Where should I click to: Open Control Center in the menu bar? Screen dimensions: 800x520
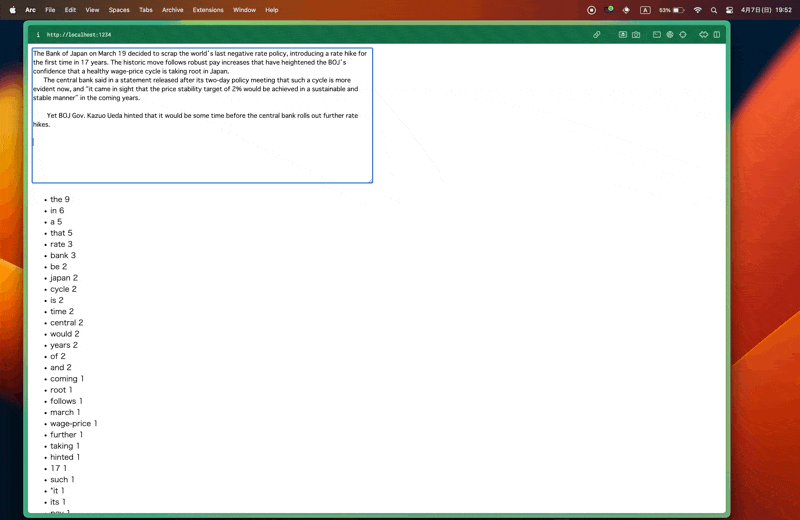point(730,10)
